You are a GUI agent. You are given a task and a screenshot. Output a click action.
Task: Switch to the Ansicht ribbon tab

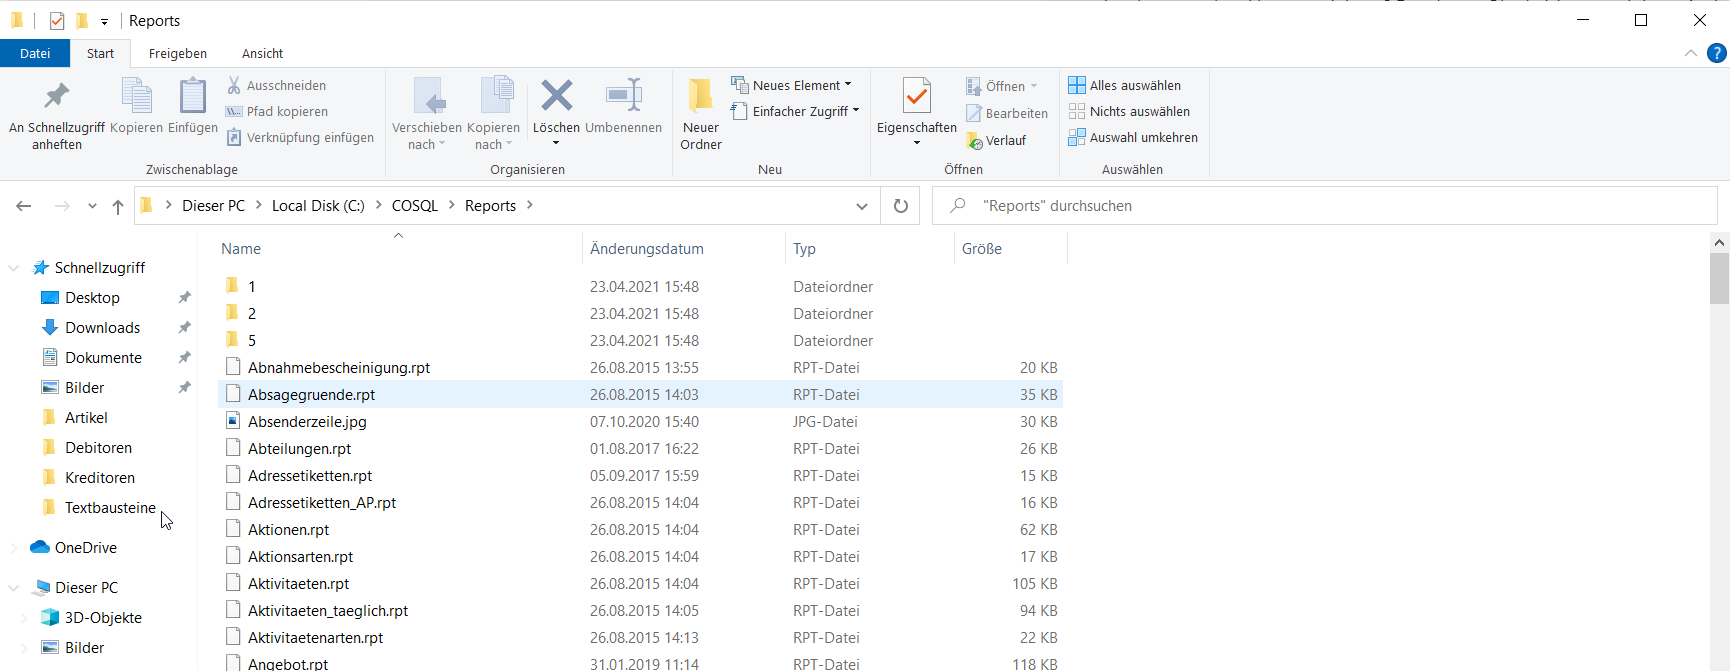pos(262,54)
